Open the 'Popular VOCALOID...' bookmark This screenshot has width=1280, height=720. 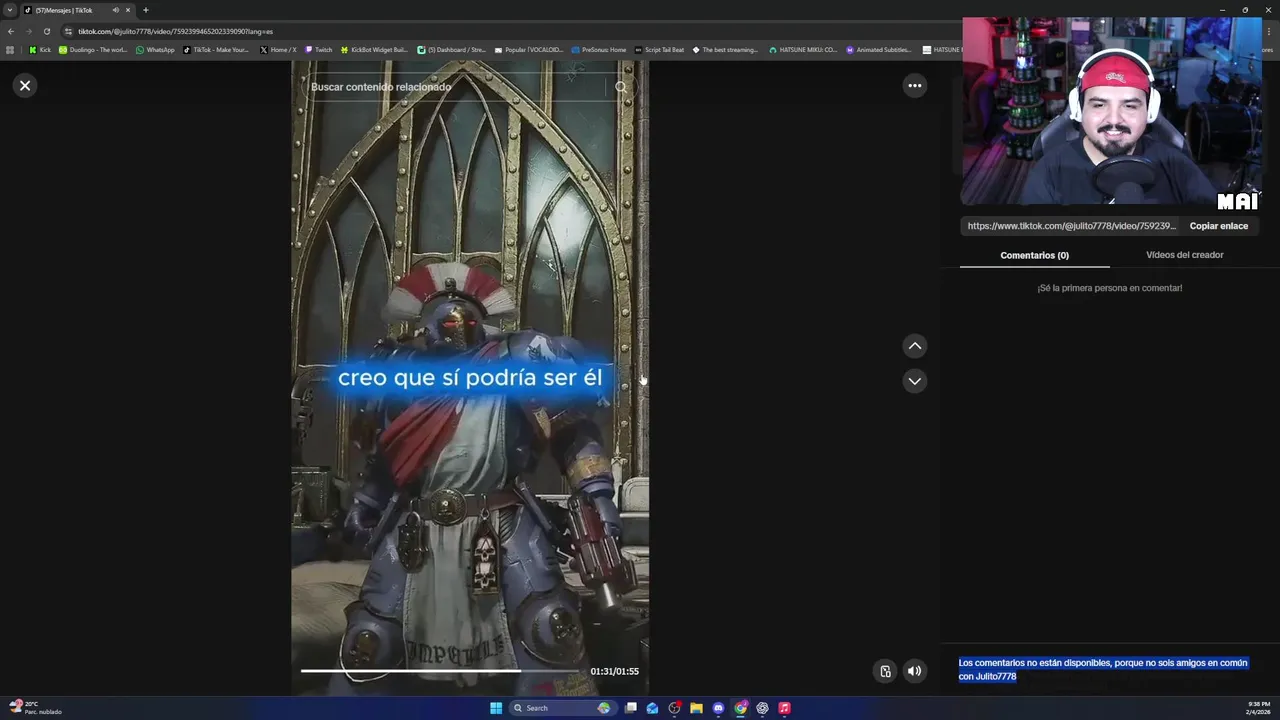click(x=529, y=49)
